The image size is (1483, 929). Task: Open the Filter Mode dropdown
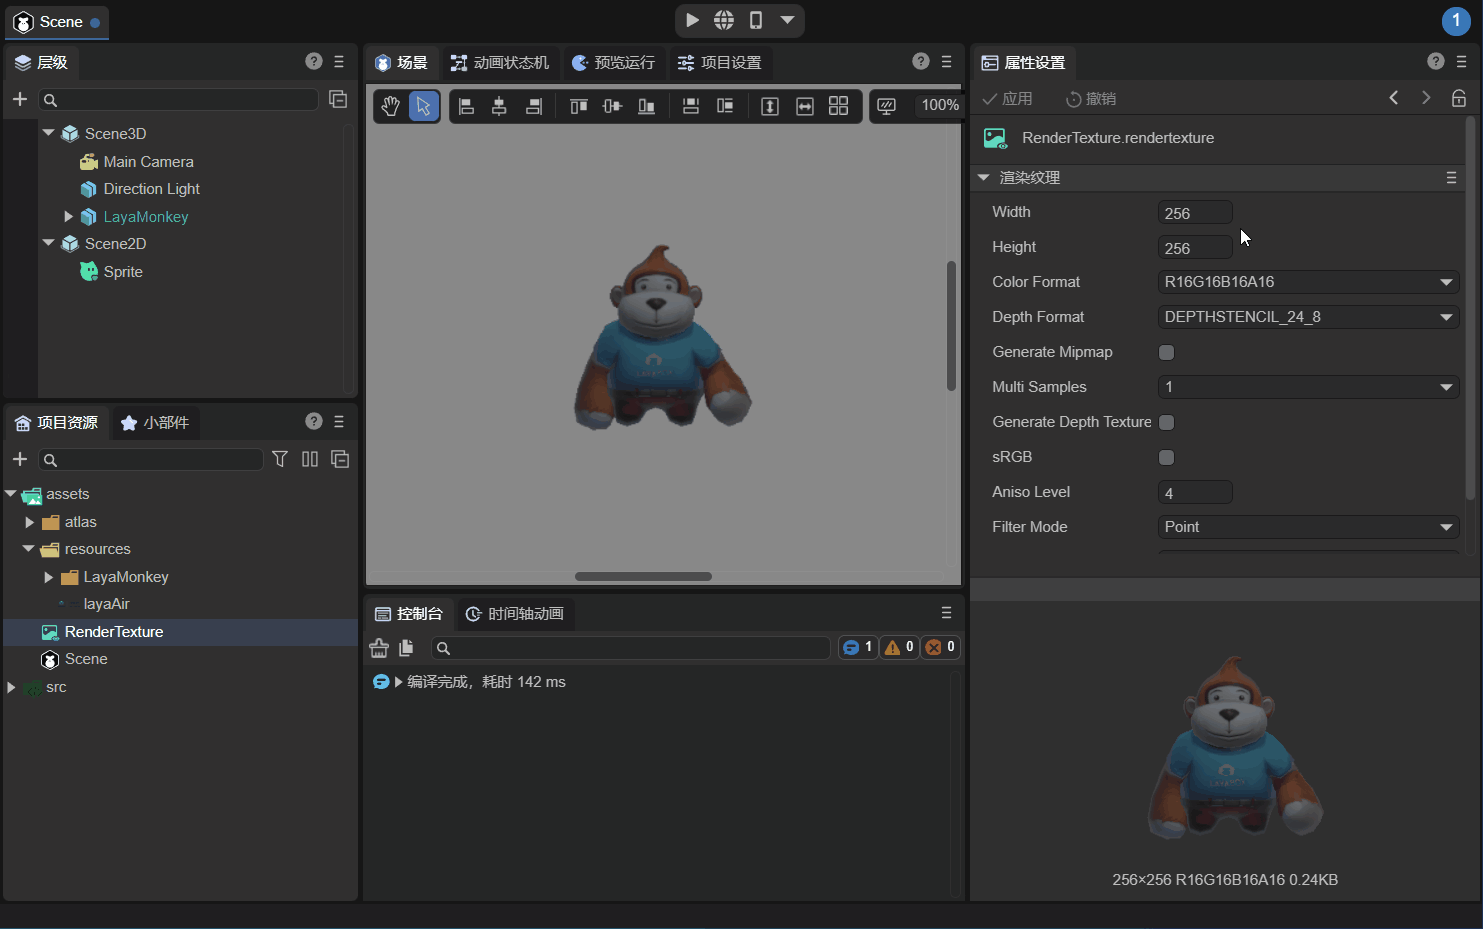pyautogui.click(x=1308, y=527)
